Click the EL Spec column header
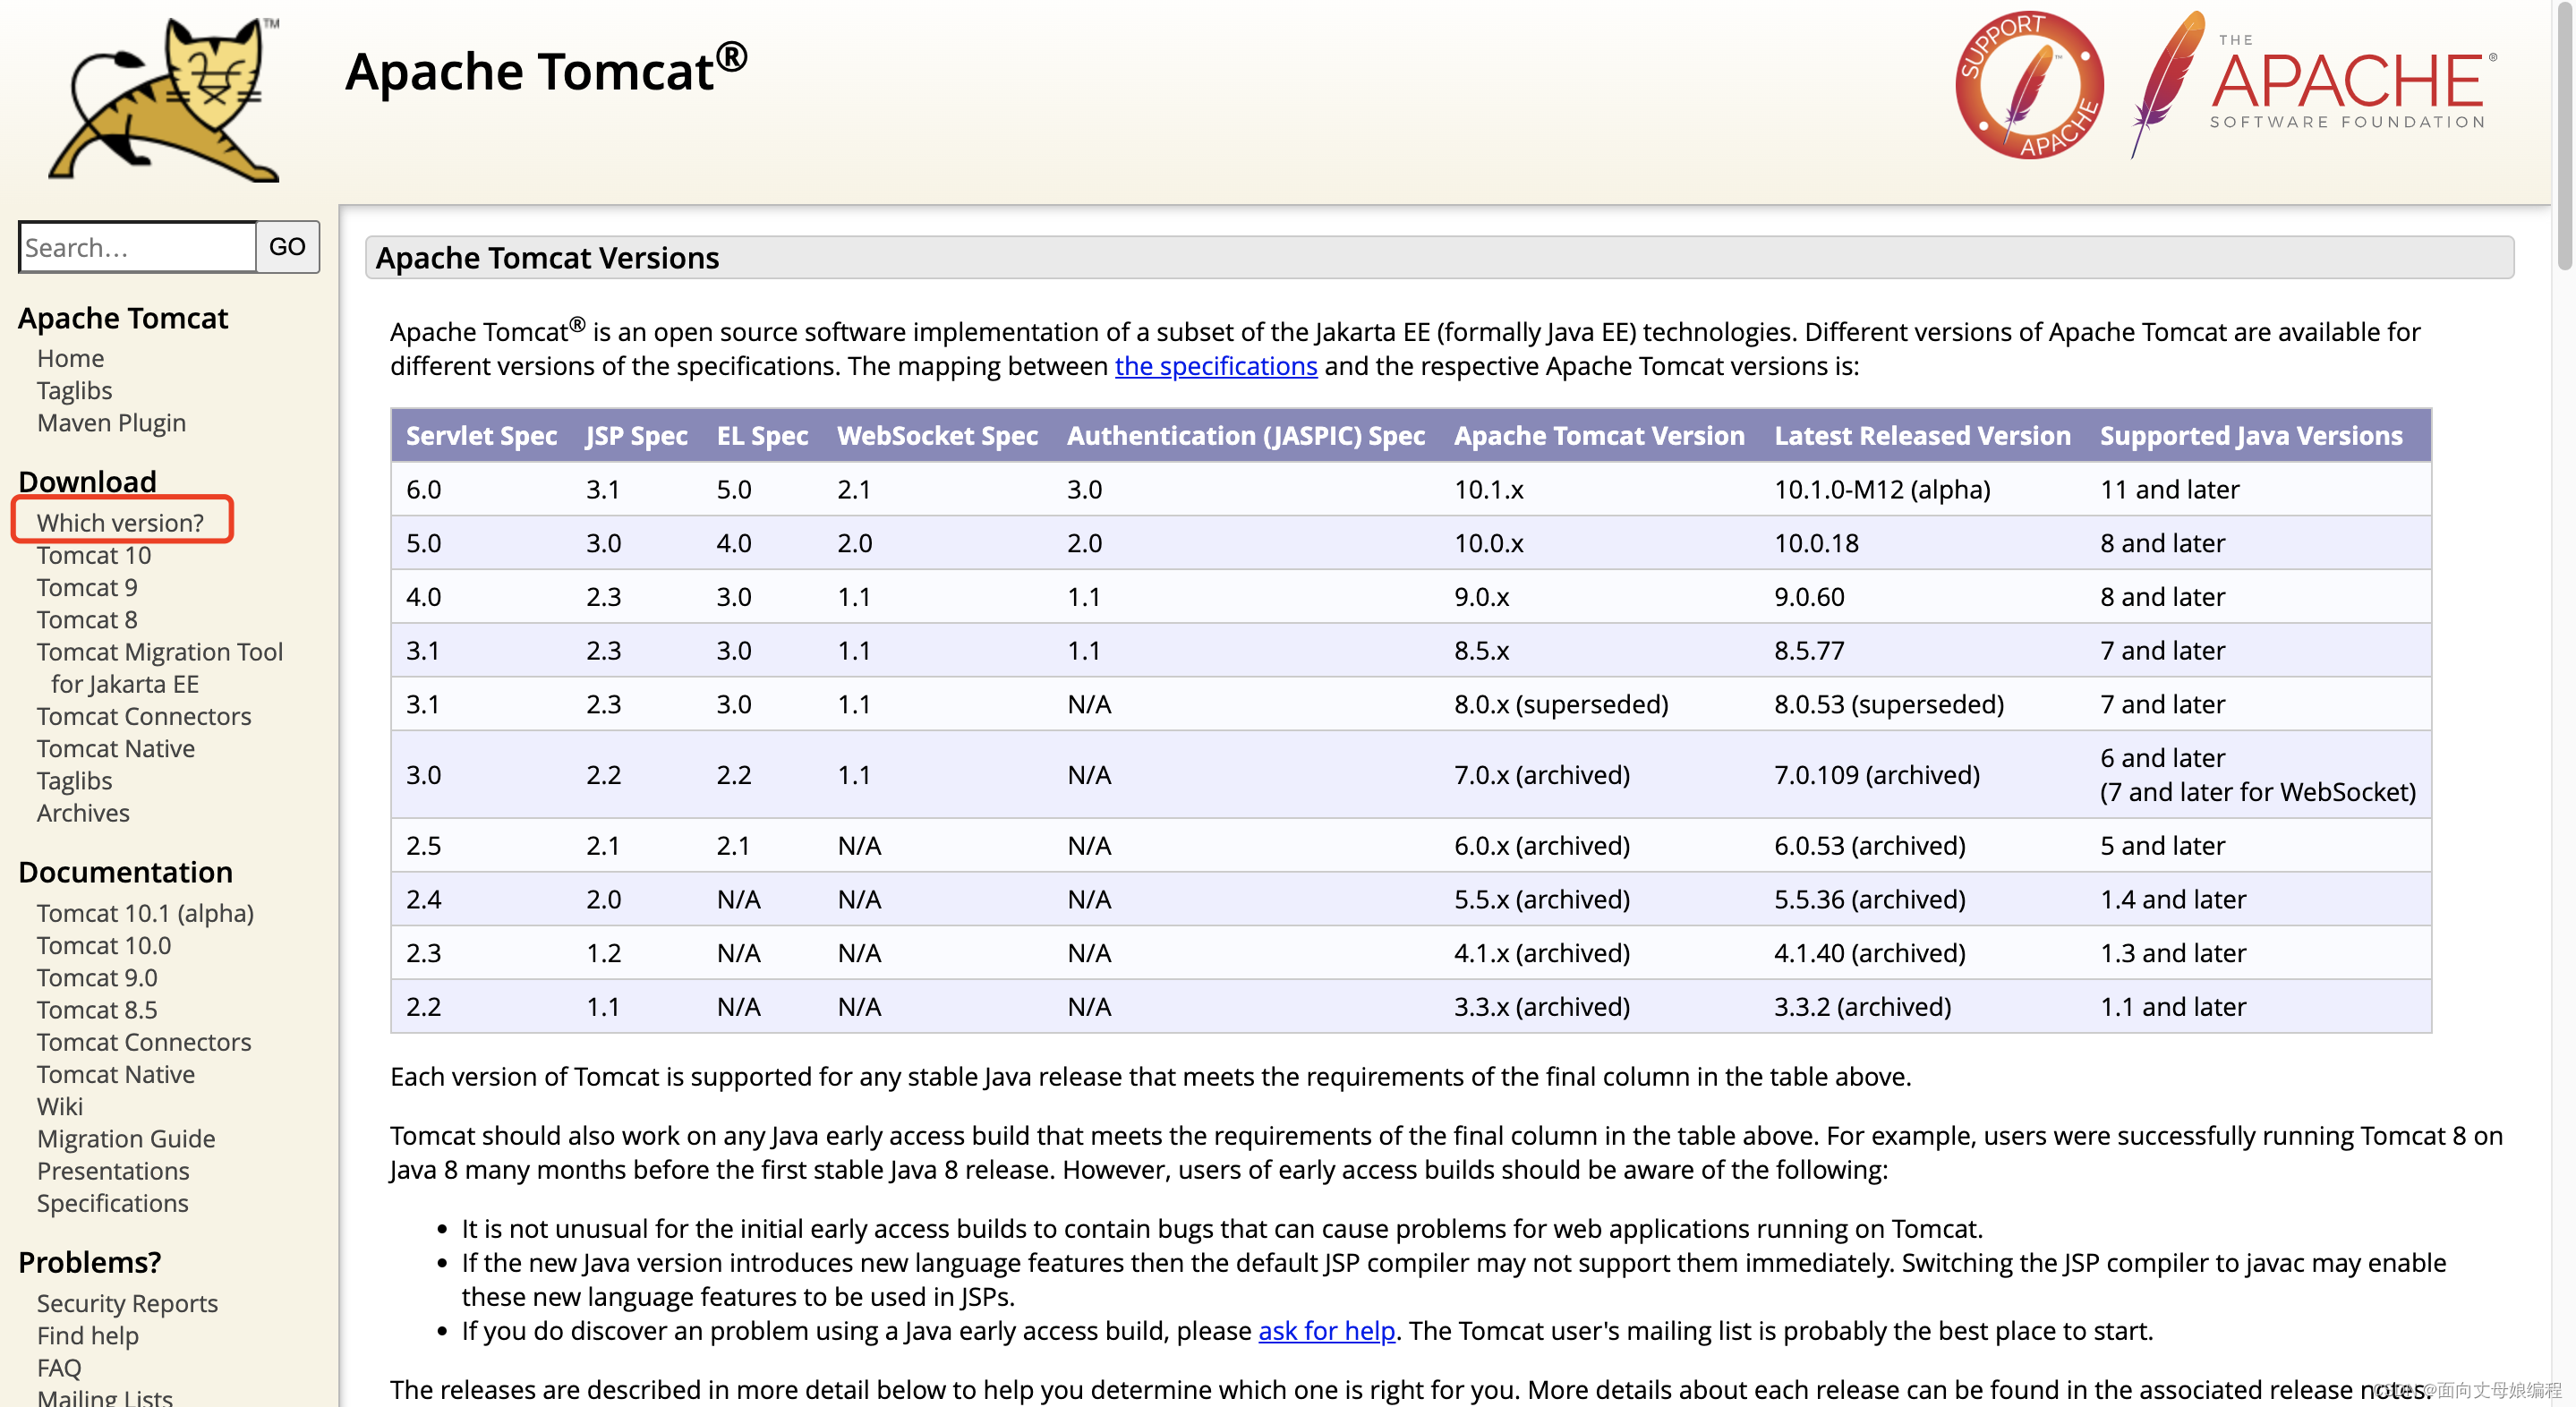 click(x=762, y=435)
